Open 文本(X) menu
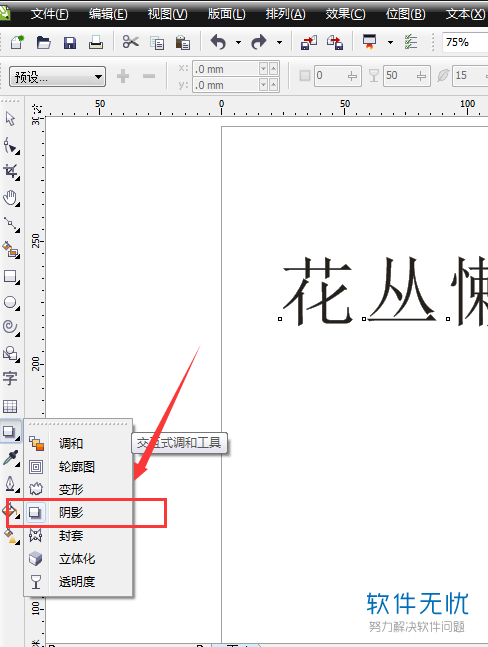The width and height of the screenshot is (488, 647). [x=465, y=14]
